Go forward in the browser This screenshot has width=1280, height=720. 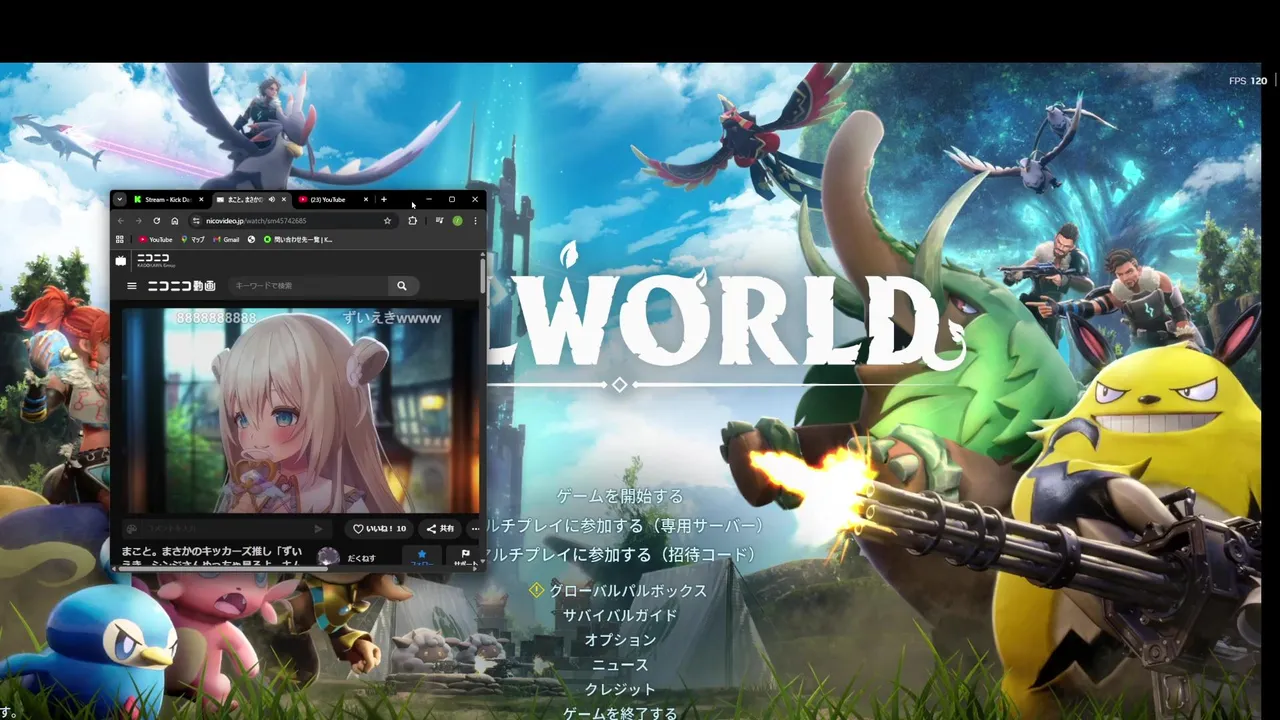click(139, 221)
